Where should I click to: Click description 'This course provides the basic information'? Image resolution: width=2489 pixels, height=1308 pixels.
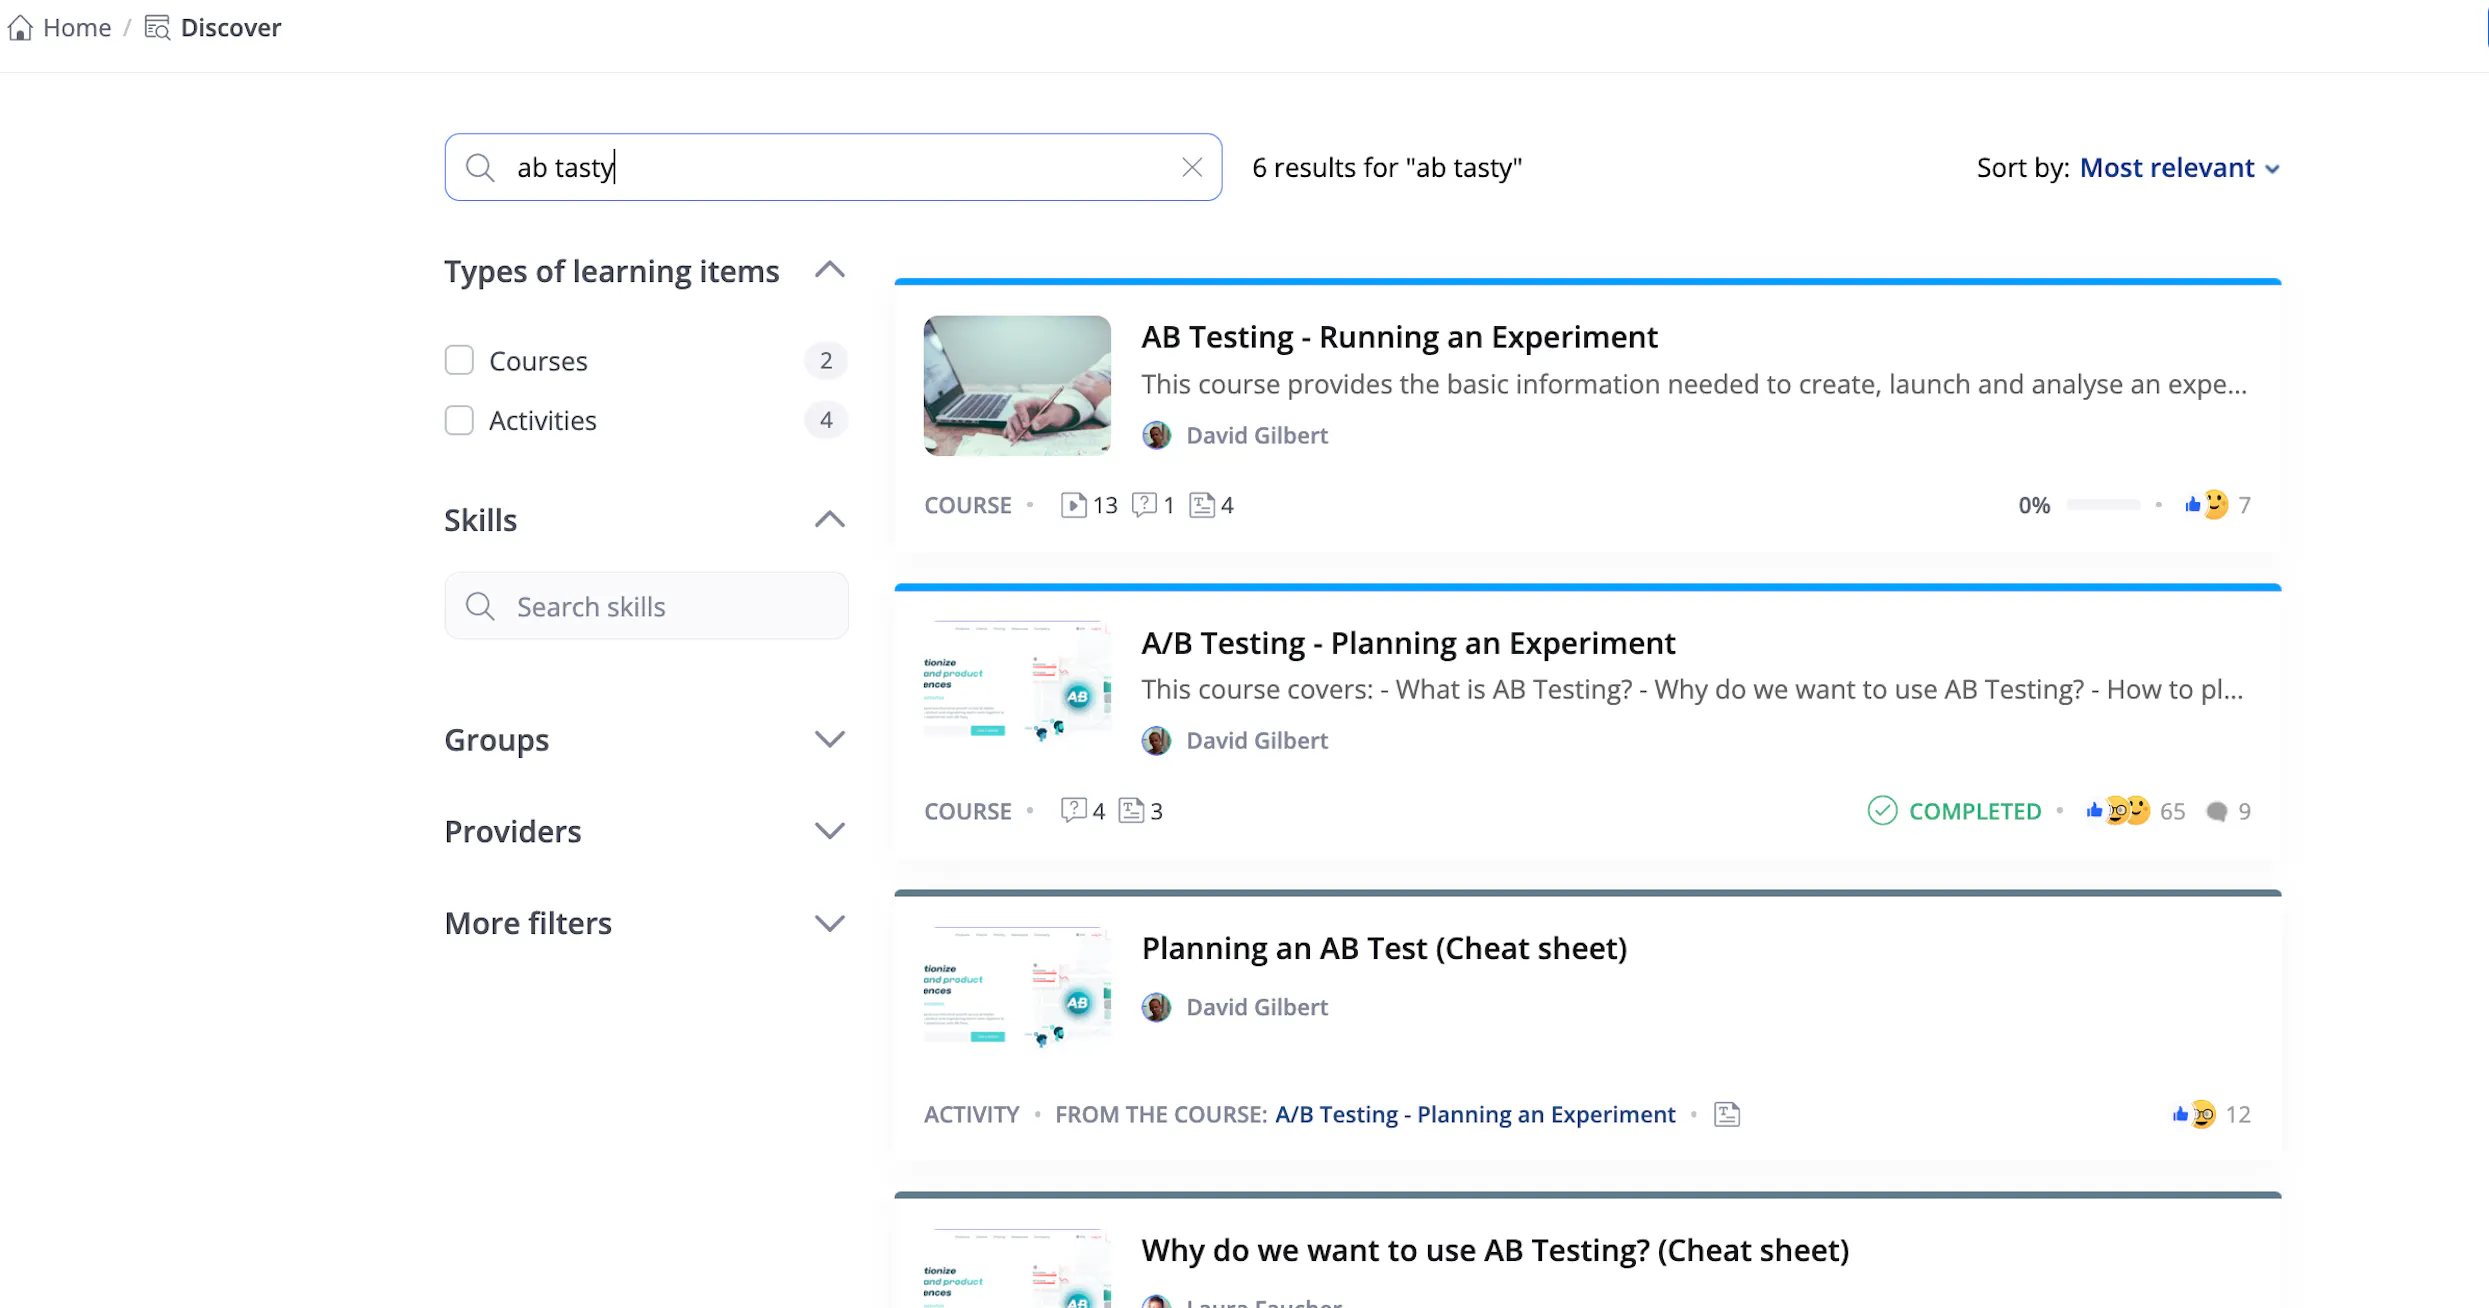[1694, 384]
